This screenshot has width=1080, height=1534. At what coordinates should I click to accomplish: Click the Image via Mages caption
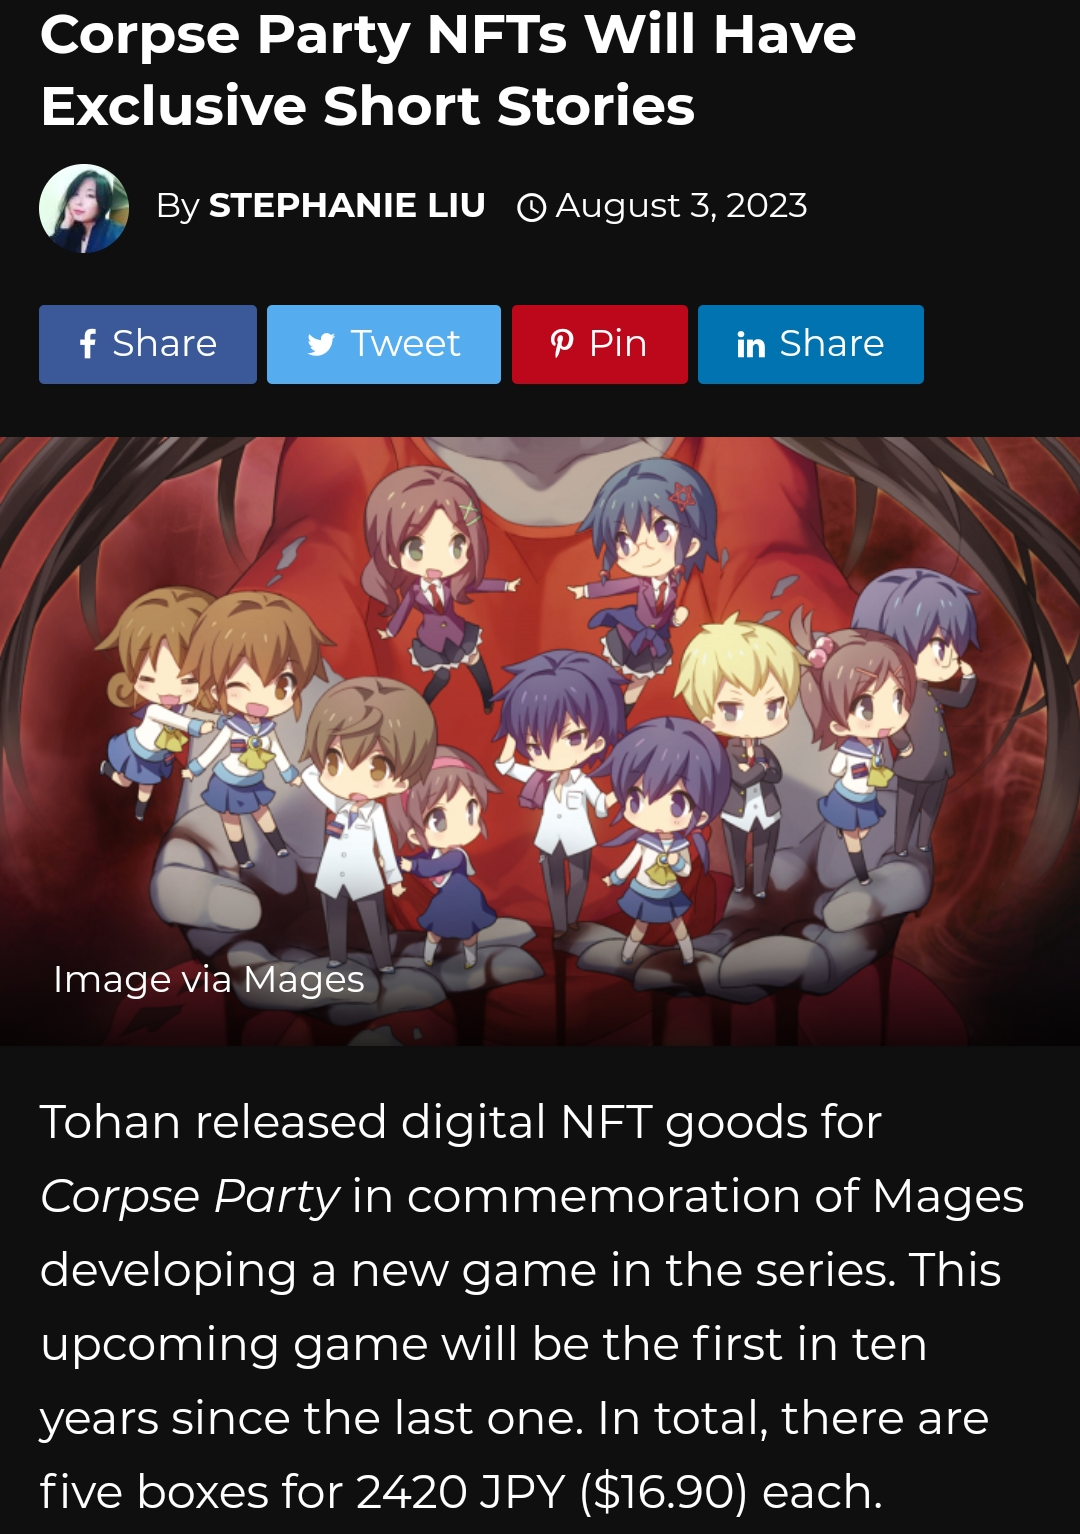click(209, 980)
